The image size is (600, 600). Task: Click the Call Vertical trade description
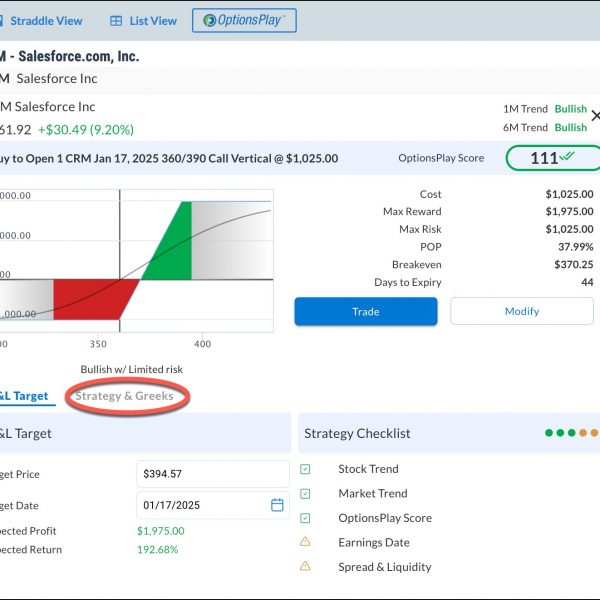[x=169, y=158]
